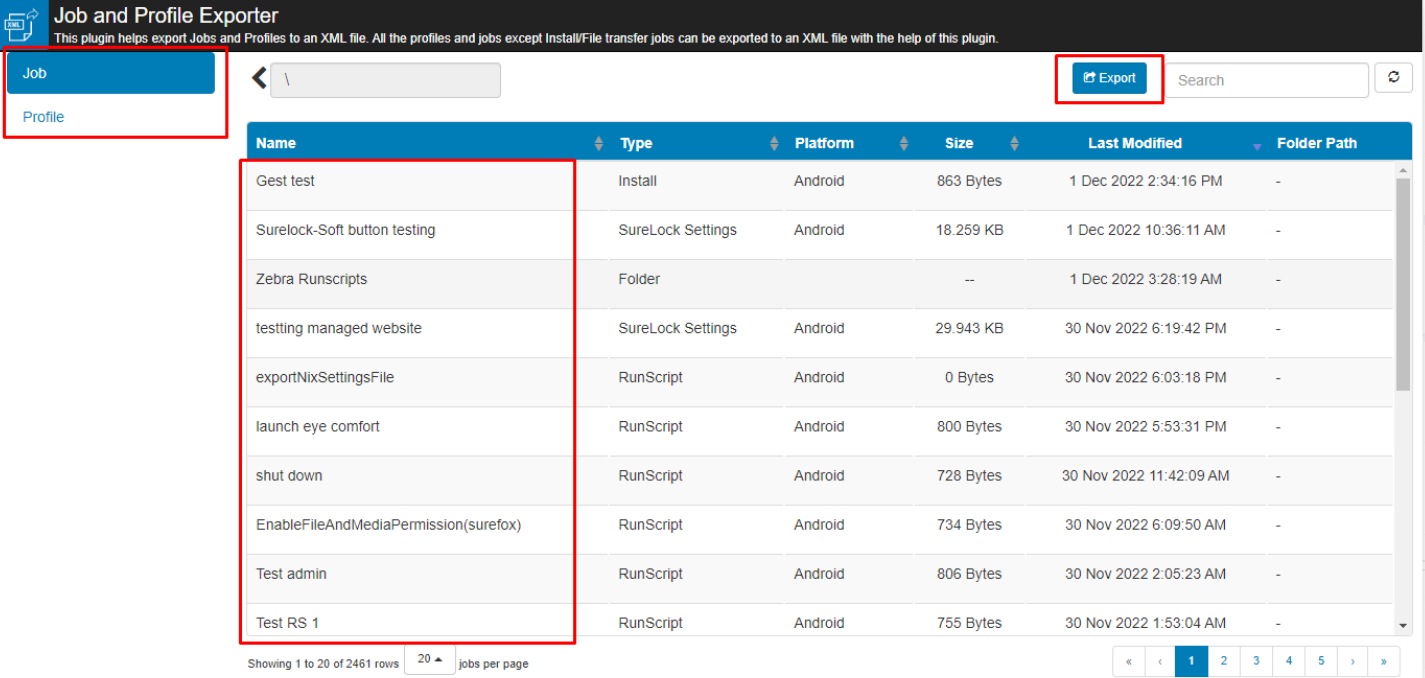Click the next page chevron
Screen dimensions: 1425x678
(x=1353, y=661)
